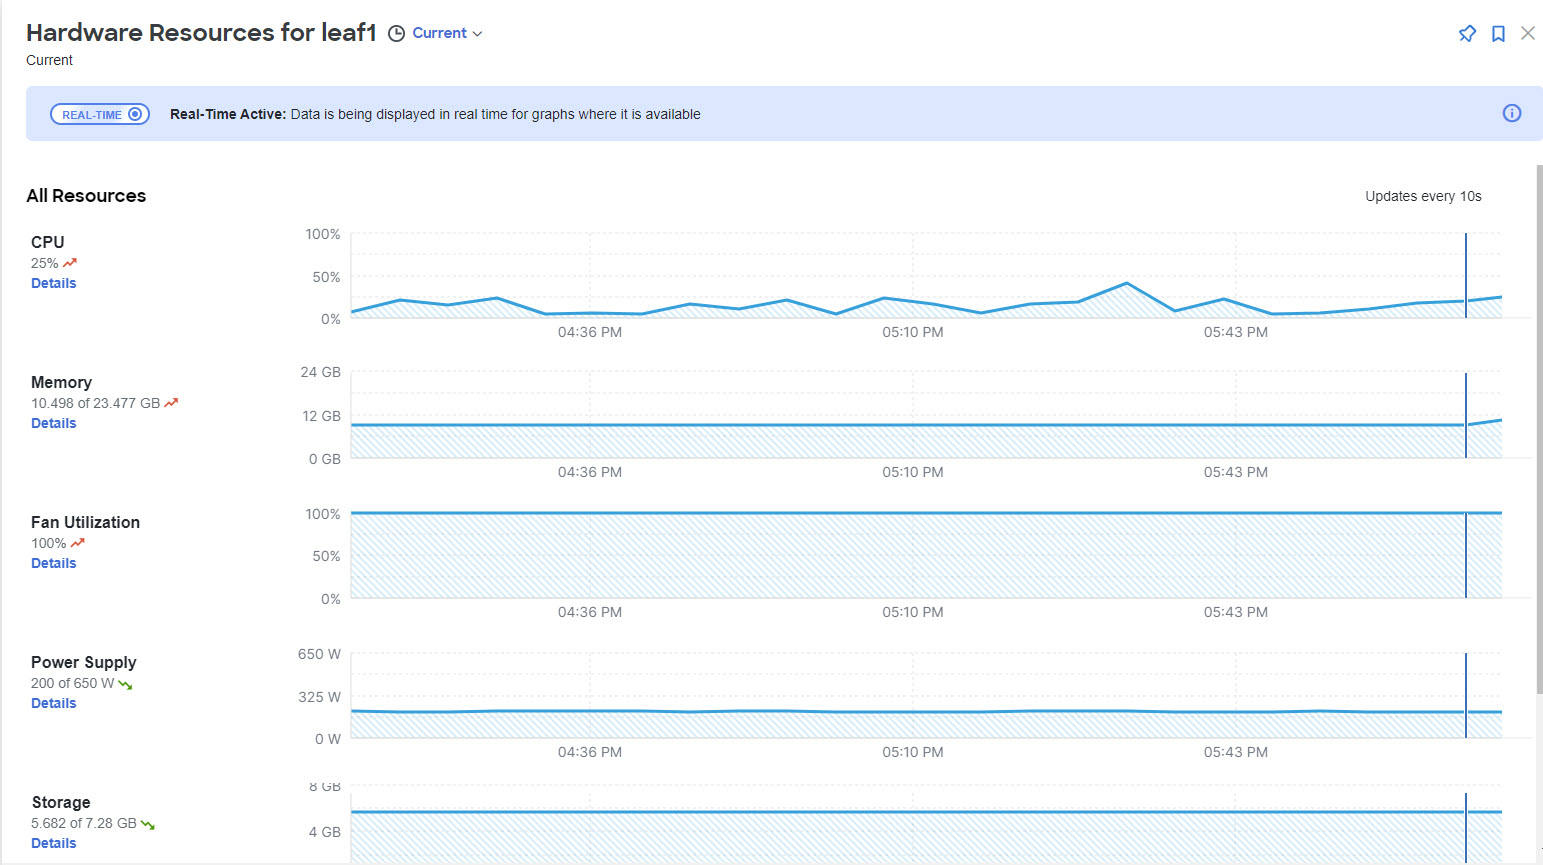
Task: Click the All Resources heading
Action: 86,196
